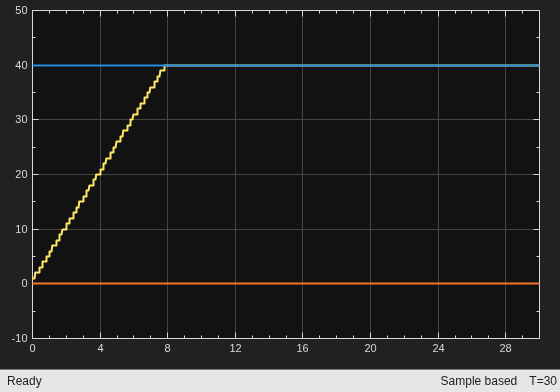This screenshot has height=392, width=560.
Task: Click the 'Sample based' status label
Action: [479, 381]
